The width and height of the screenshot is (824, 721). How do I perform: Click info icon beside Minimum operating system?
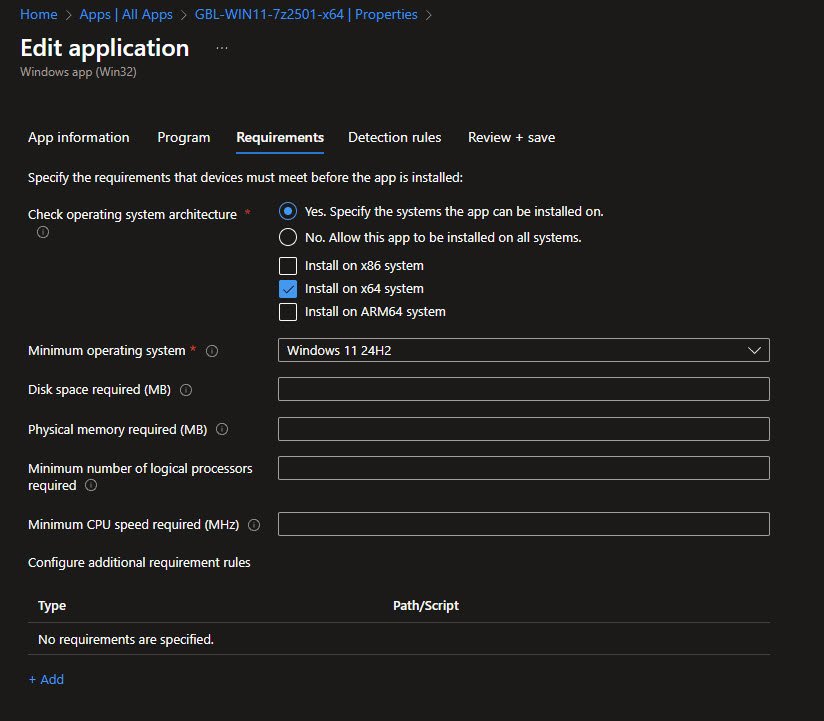coord(212,351)
